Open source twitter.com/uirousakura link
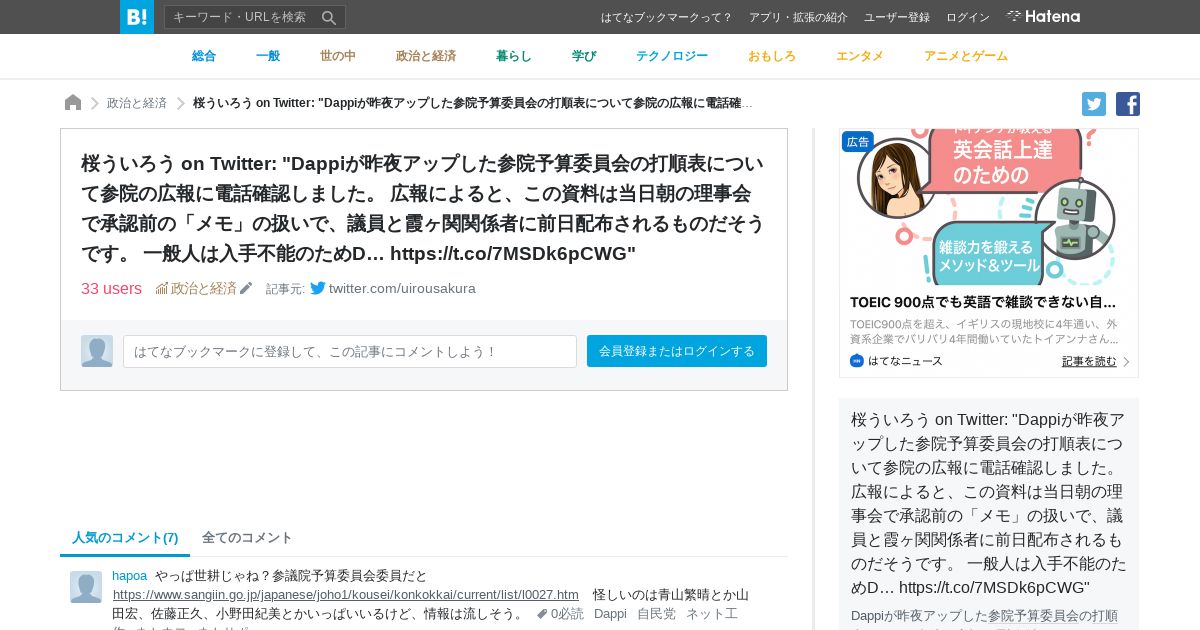1200x630 pixels. coord(402,288)
